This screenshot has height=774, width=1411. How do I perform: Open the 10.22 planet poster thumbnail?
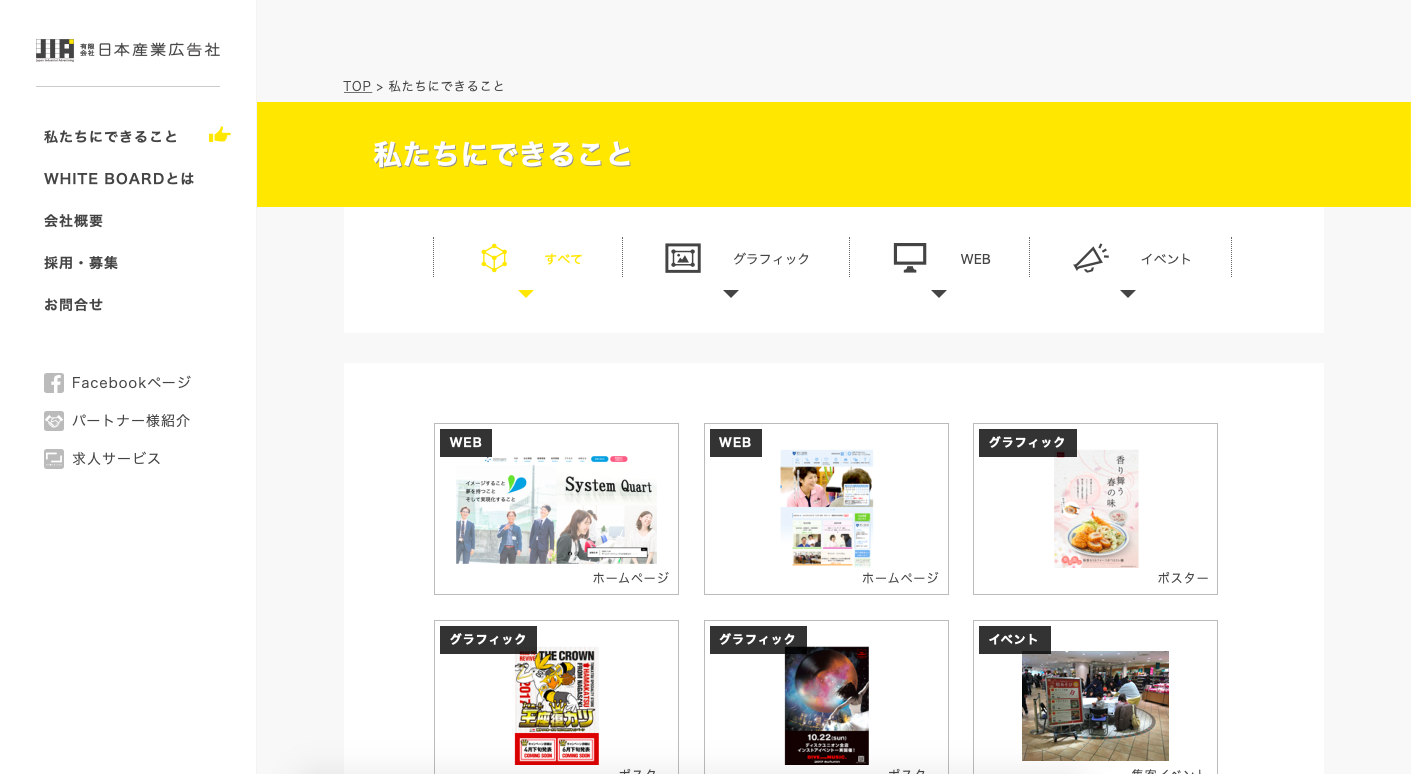point(826,706)
